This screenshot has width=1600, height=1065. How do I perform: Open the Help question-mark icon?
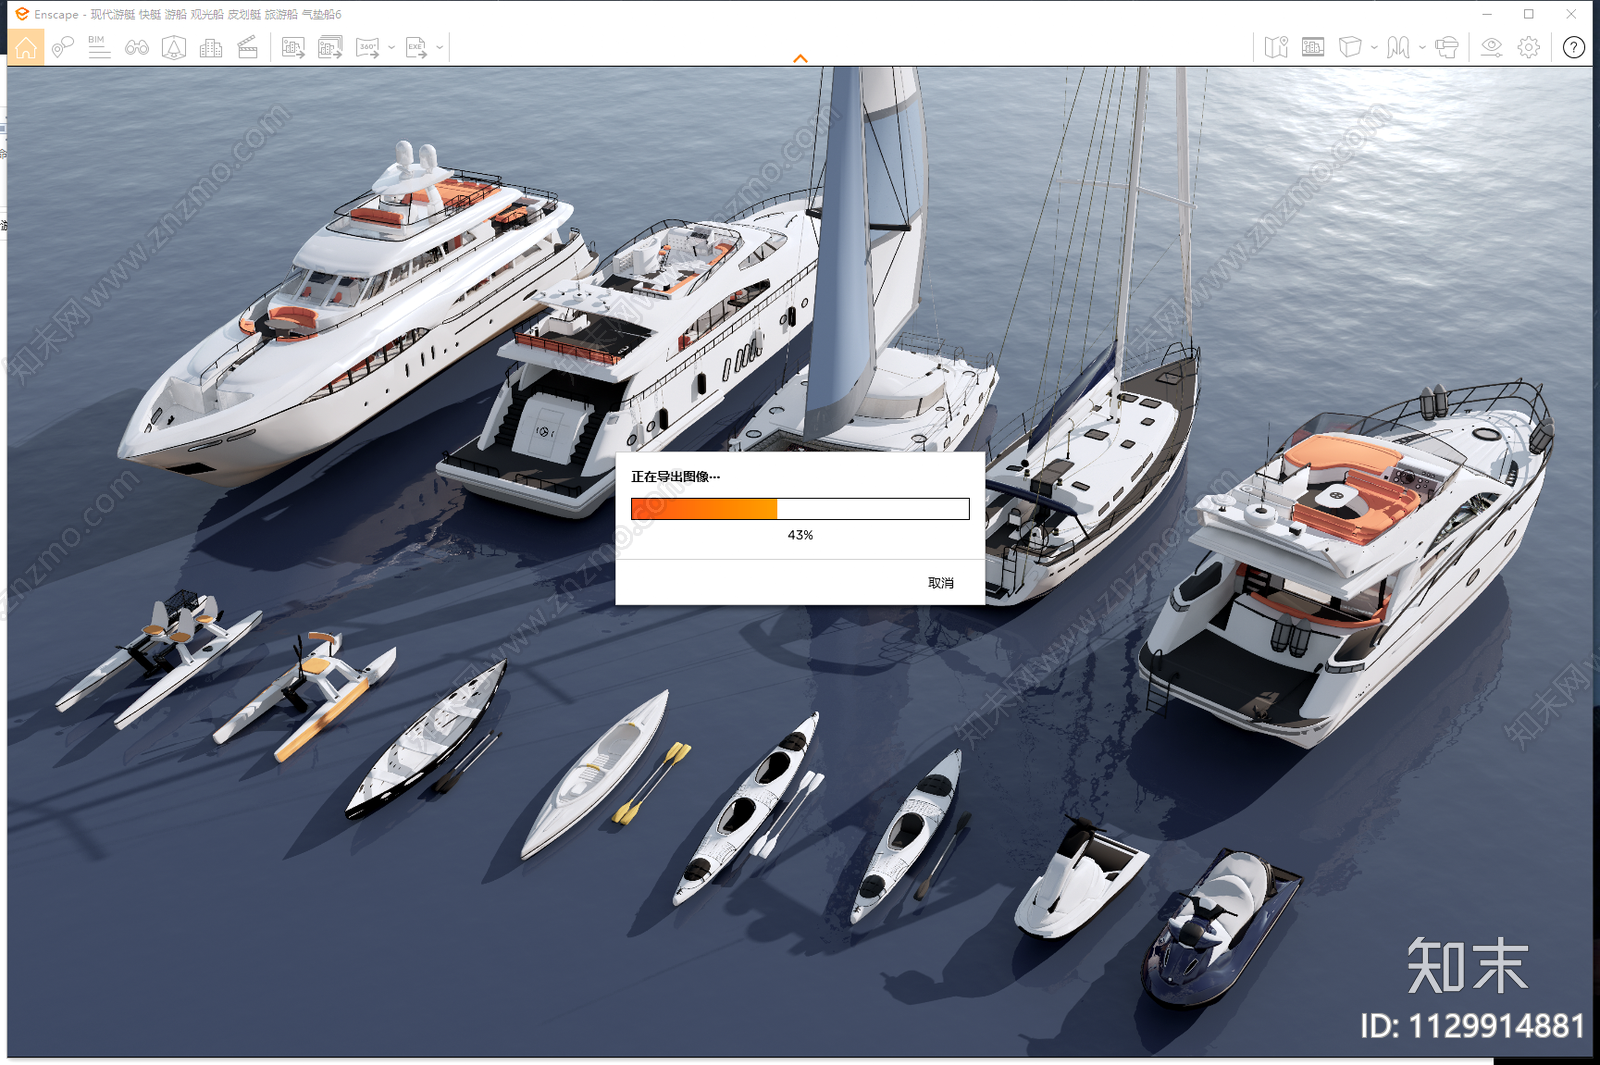click(x=1574, y=47)
